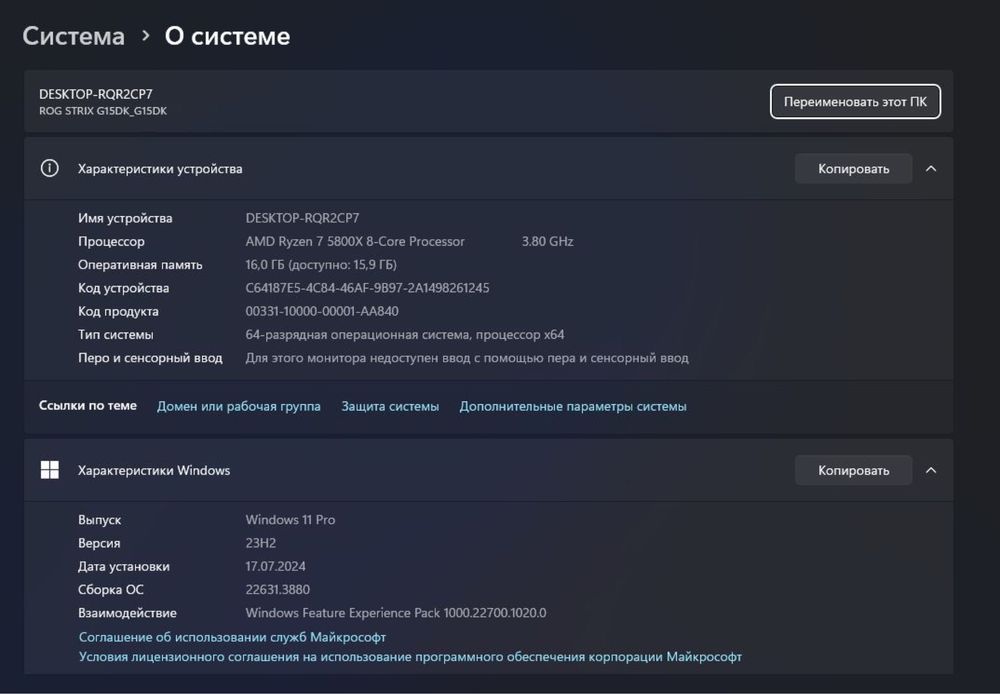
Task: Click the Оперативная память label
Action: [140, 265]
